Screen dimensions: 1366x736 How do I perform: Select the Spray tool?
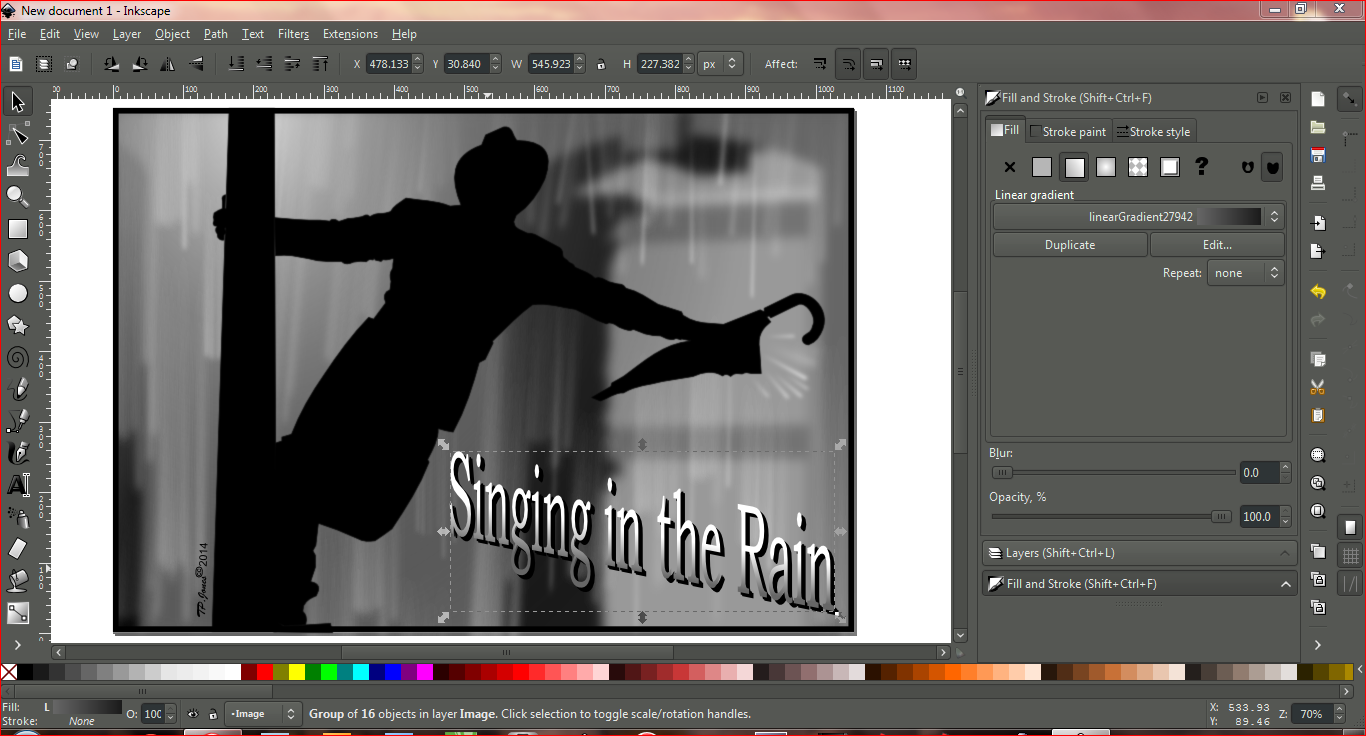[x=18, y=517]
